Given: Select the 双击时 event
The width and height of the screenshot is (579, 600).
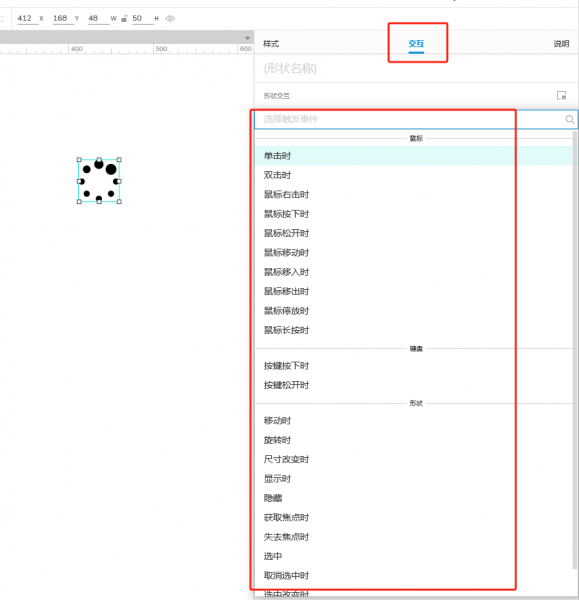Looking at the screenshot, I should (x=413, y=175).
